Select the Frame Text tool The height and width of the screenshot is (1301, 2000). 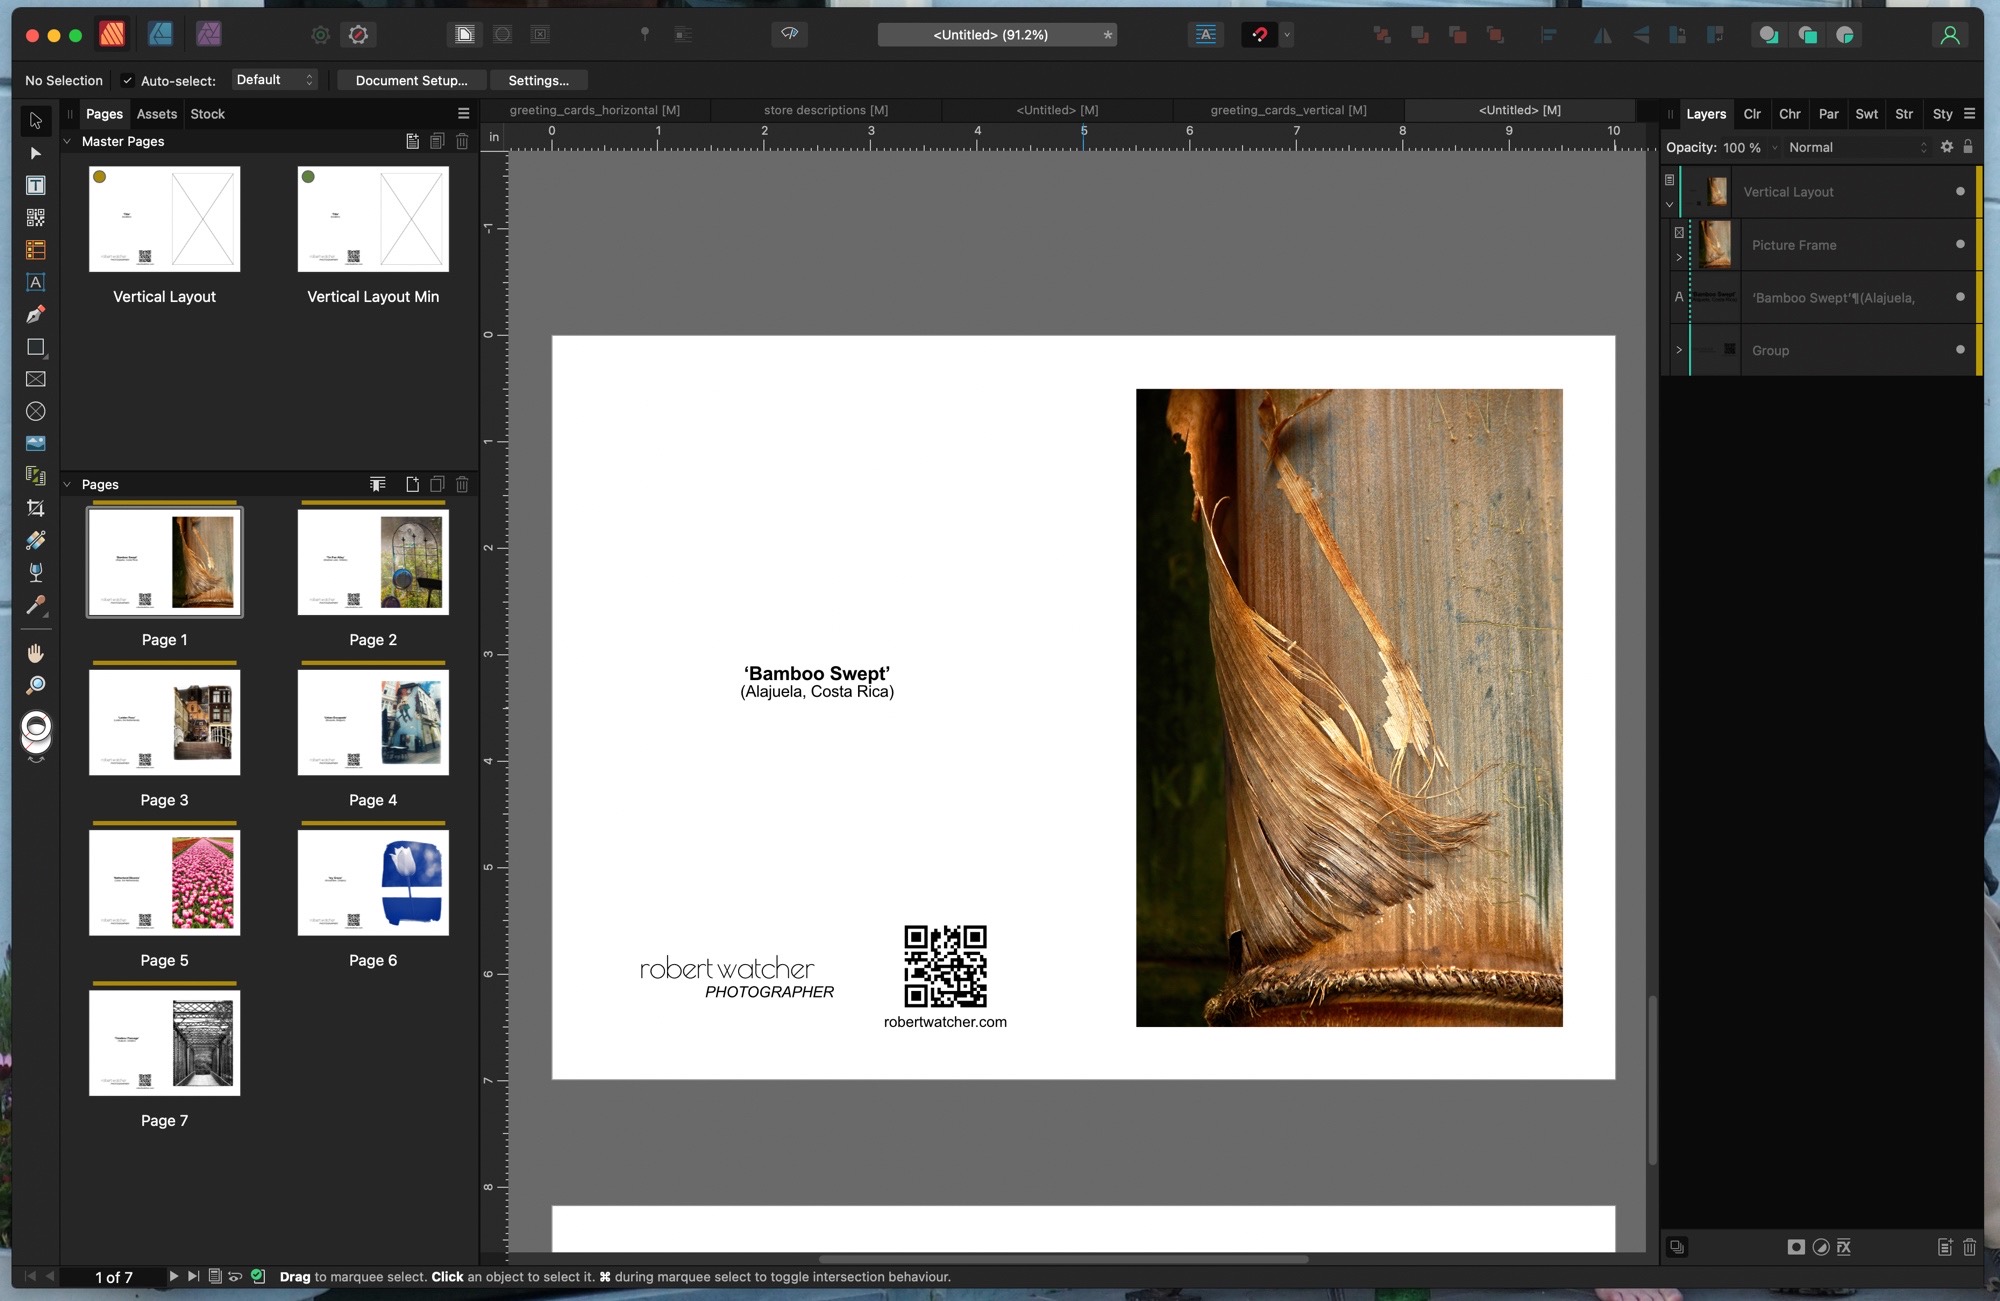click(x=36, y=186)
